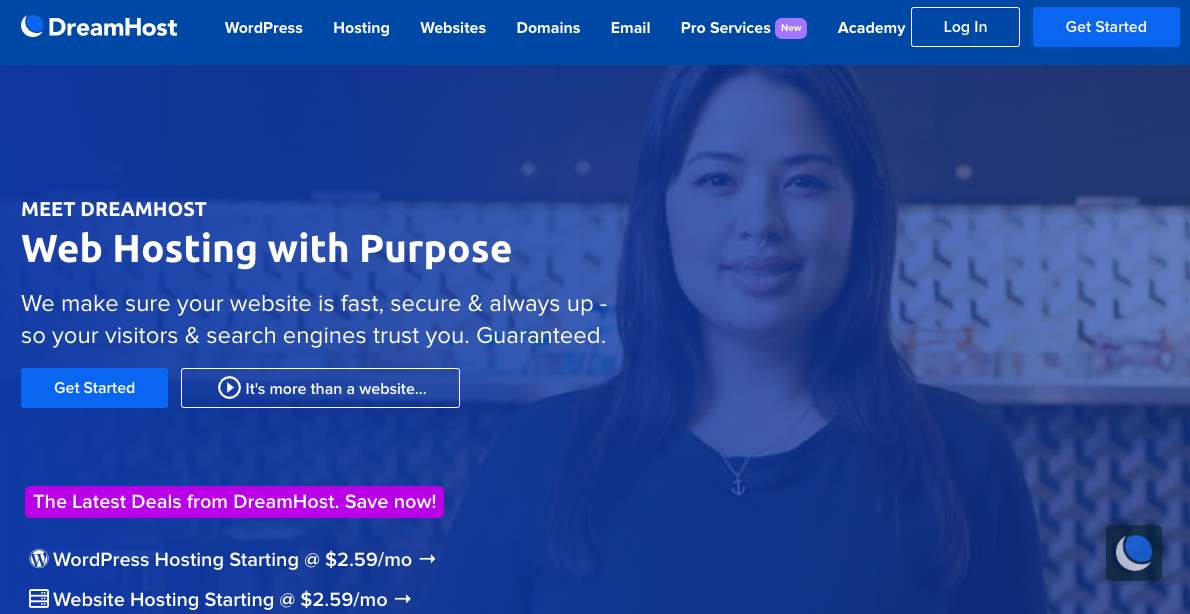The width and height of the screenshot is (1190, 614).
Task: Open WordPress Hosting Starting at $2.59 link
Action: [x=232, y=559]
